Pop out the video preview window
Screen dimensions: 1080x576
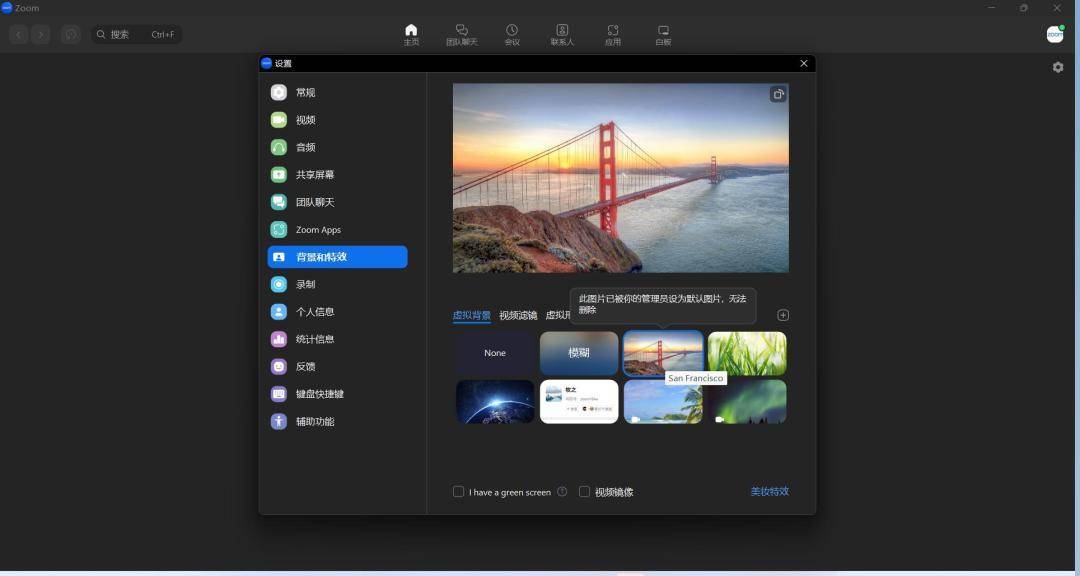779,94
